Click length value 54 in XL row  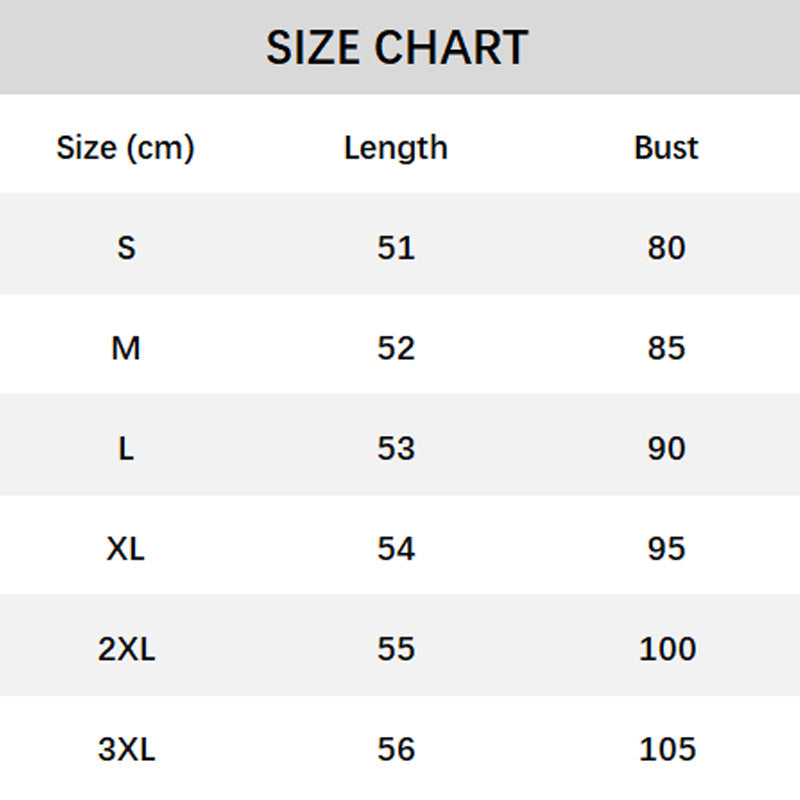pyautogui.click(x=396, y=548)
